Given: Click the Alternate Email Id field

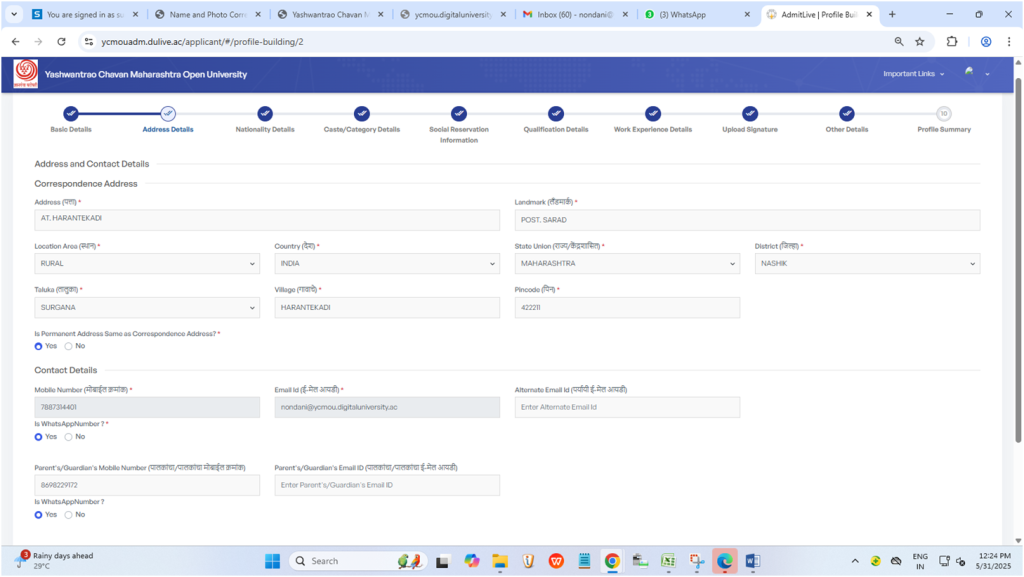Looking at the screenshot, I should (x=627, y=407).
